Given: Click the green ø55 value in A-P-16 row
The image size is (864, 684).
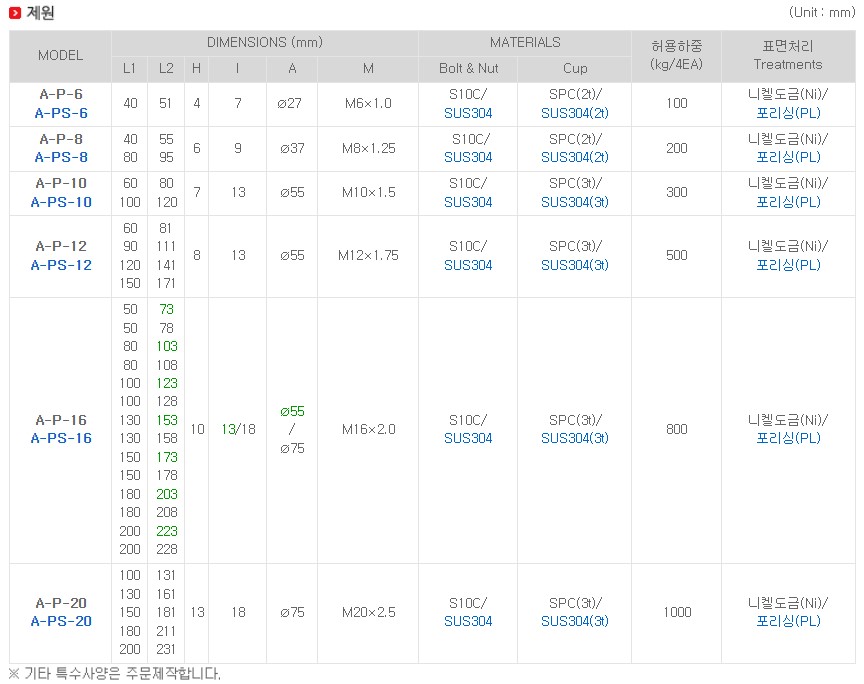Looking at the screenshot, I should [x=292, y=411].
